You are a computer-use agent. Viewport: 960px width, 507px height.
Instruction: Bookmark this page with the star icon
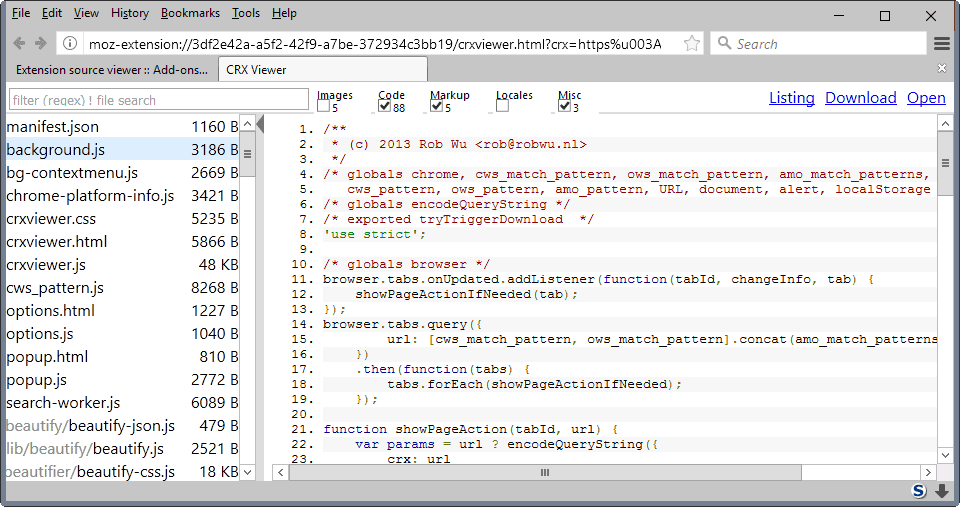pyautogui.click(x=692, y=43)
